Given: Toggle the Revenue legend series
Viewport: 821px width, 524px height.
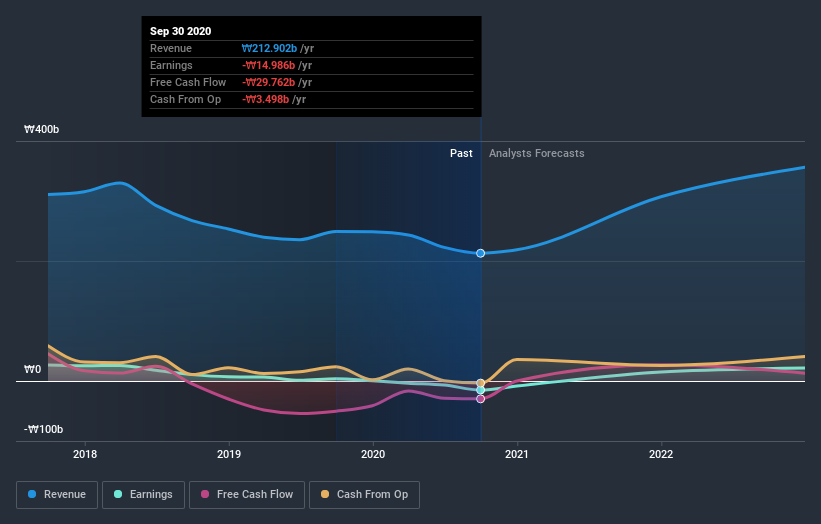Looking at the screenshot, I should point(57,495).
